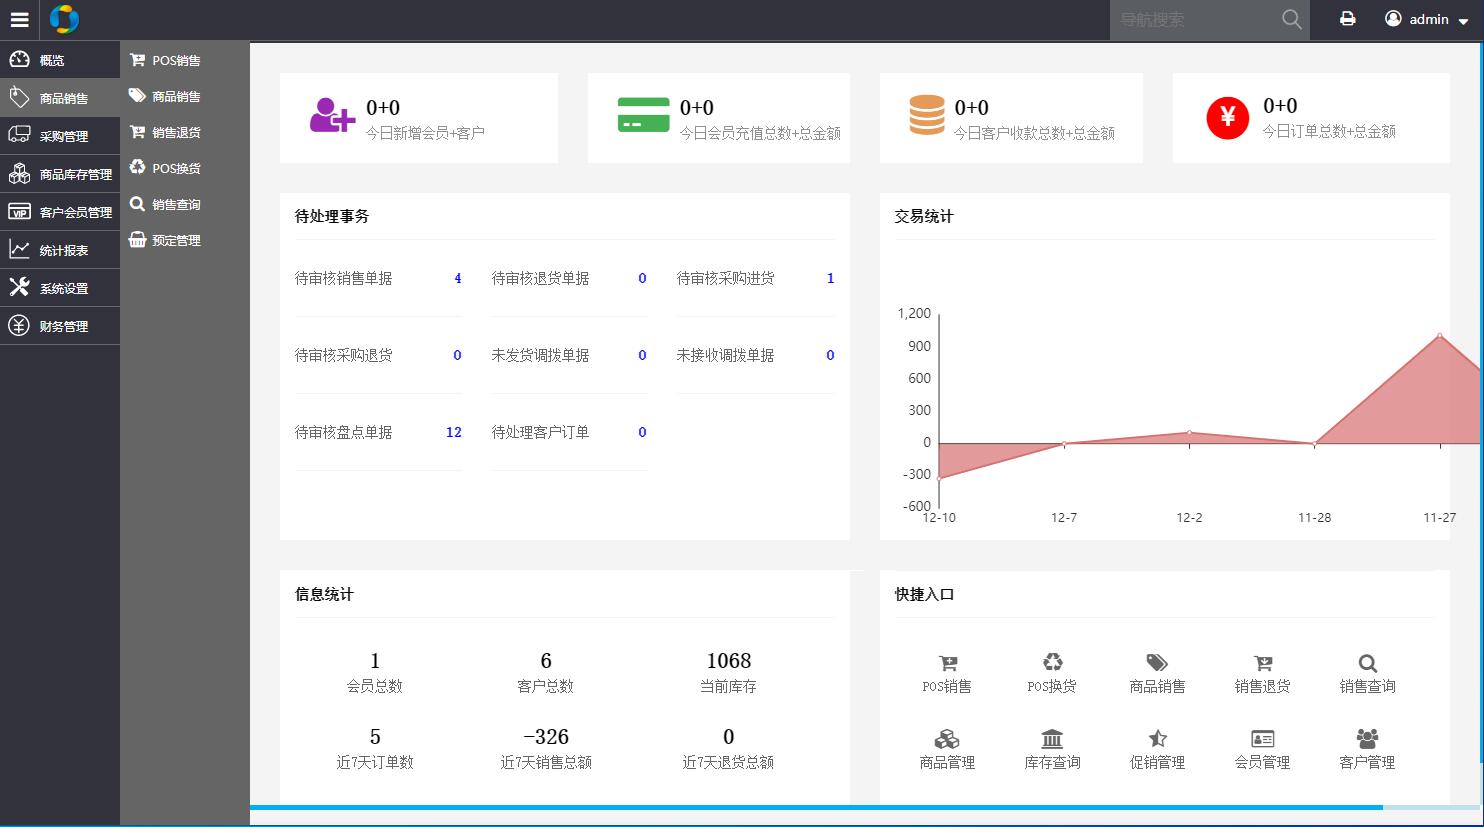1484x827 pixels.
Task: Click the red yen order icon
Action: (1227, 118)
